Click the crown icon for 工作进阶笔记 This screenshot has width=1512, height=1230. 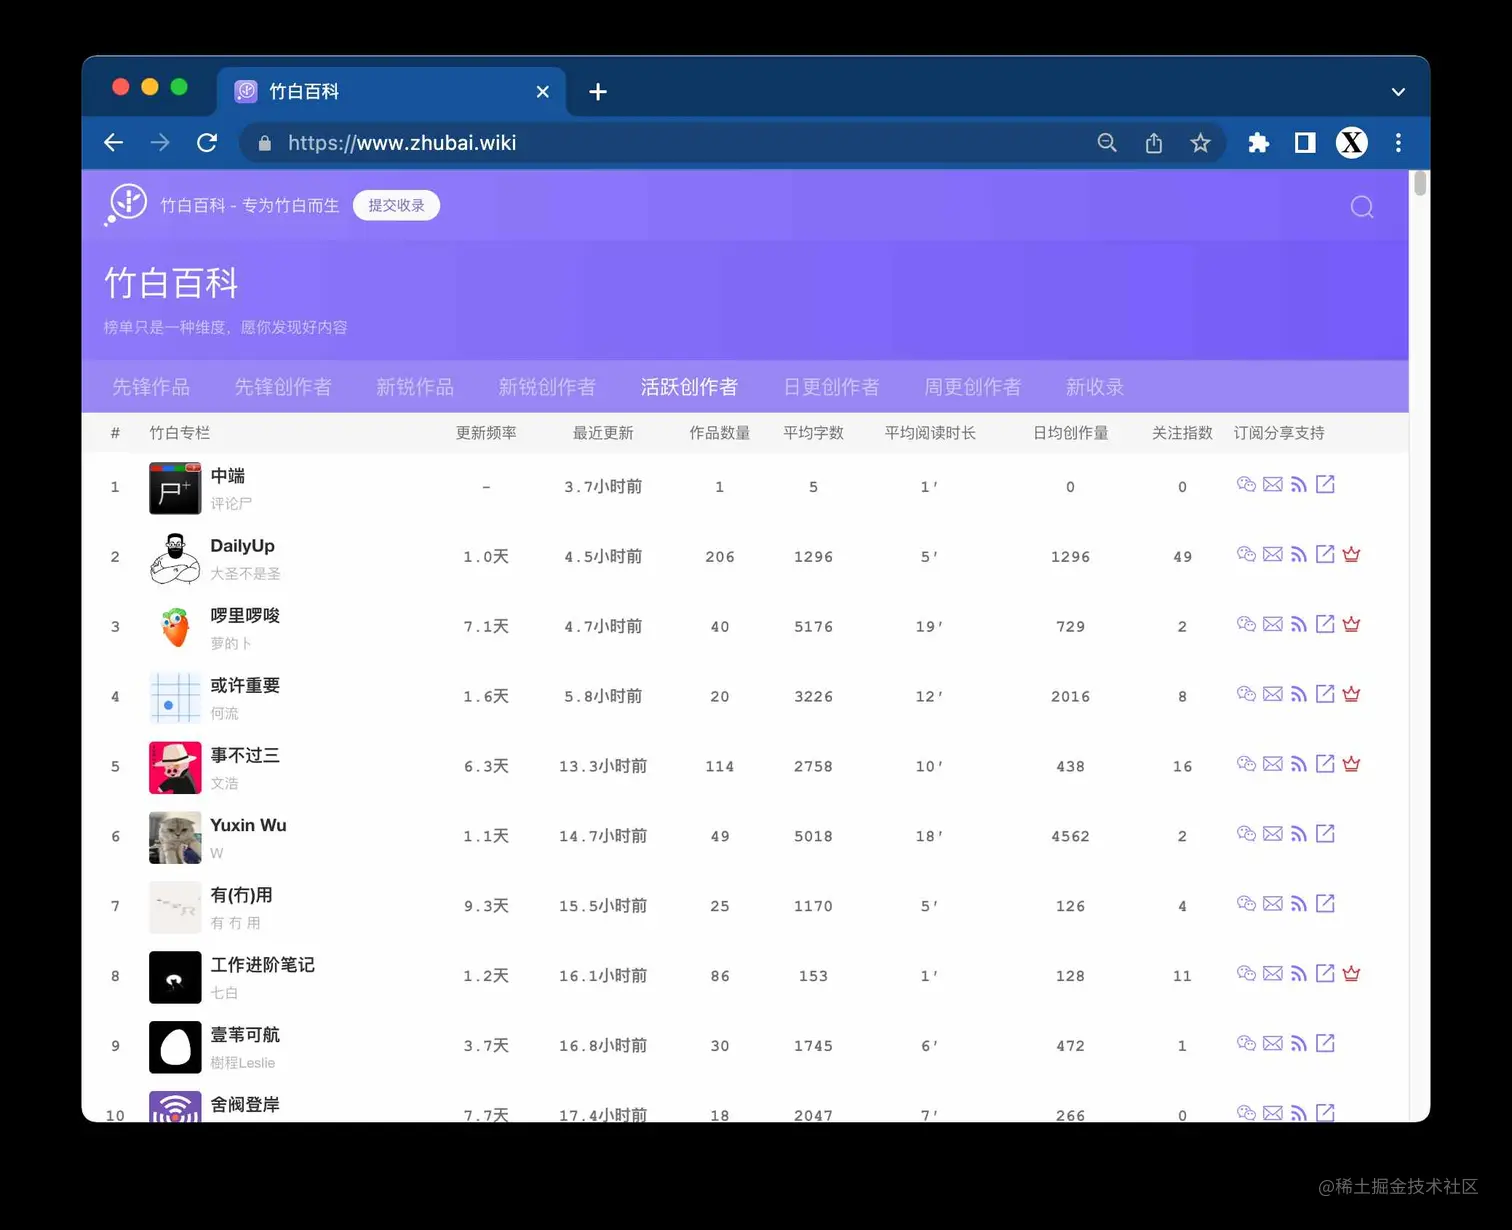point(1351,974)
